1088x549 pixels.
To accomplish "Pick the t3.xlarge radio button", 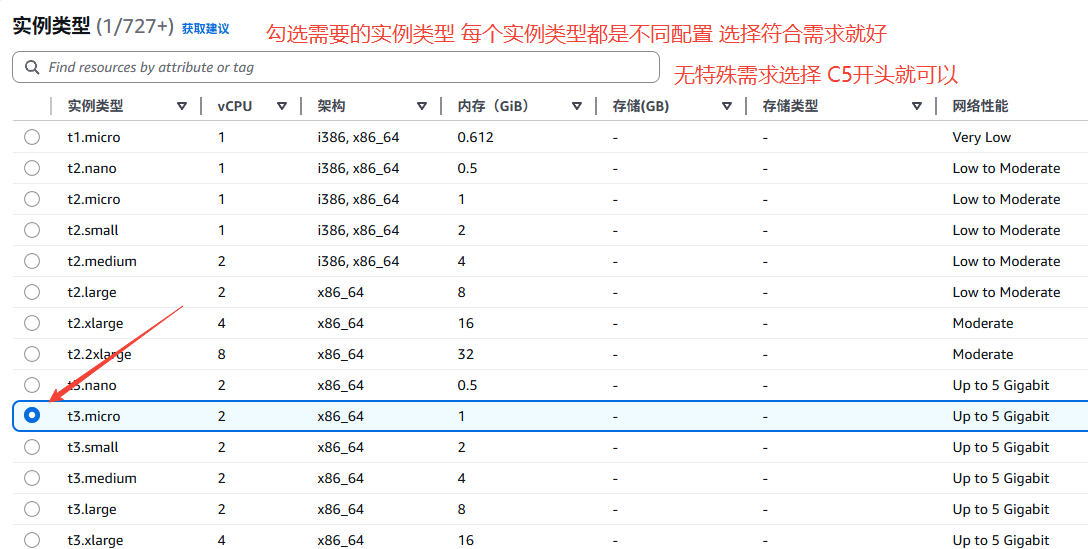I will [x=32, y=540].
